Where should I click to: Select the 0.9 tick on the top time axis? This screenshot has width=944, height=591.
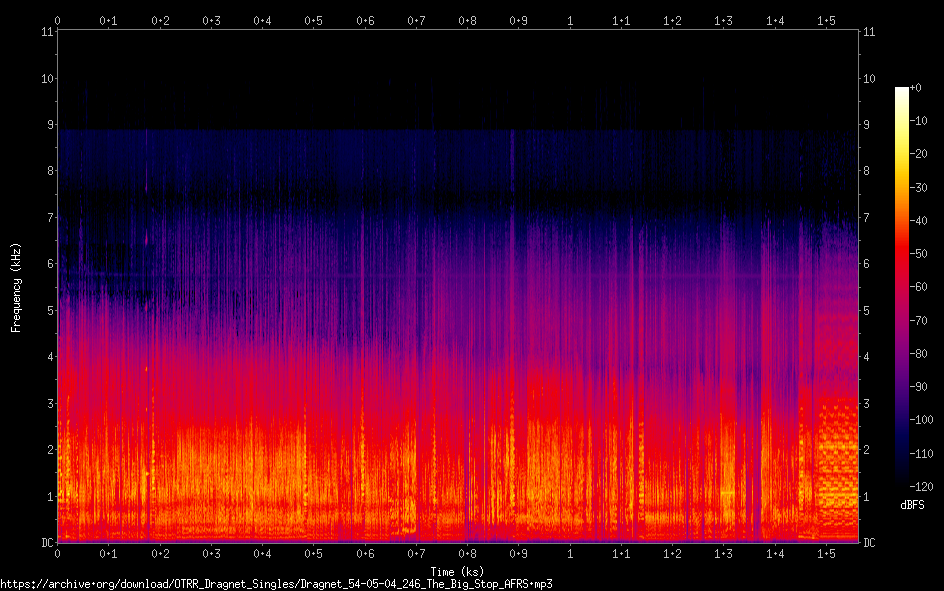pyautogui.click(x=518, y=20)
